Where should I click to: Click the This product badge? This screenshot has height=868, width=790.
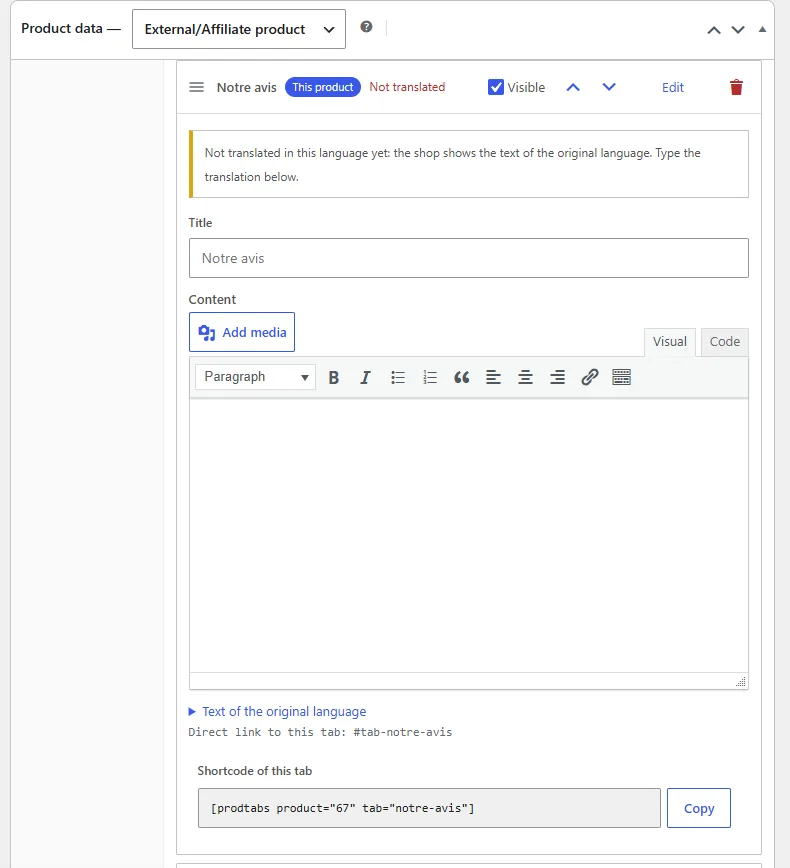(x=323, y=87)
